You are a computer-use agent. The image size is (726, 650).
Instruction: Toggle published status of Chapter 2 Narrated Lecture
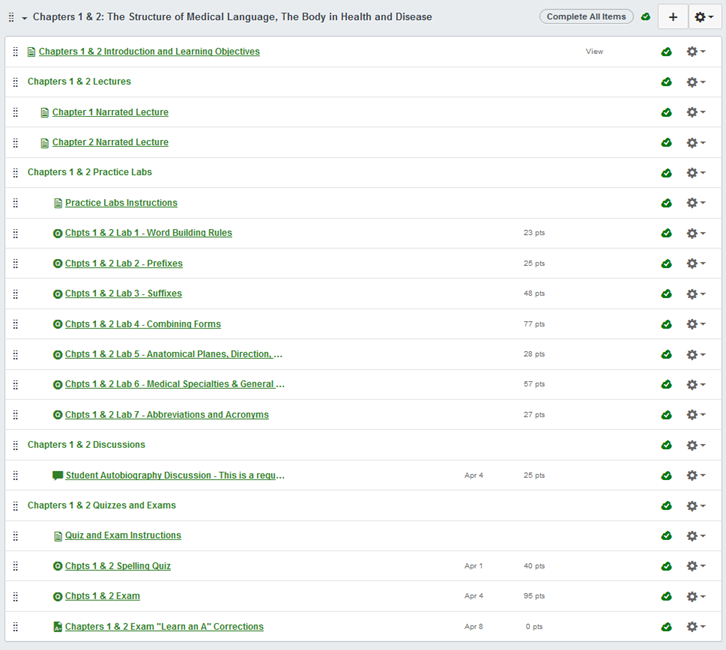(x=666, y=143)
